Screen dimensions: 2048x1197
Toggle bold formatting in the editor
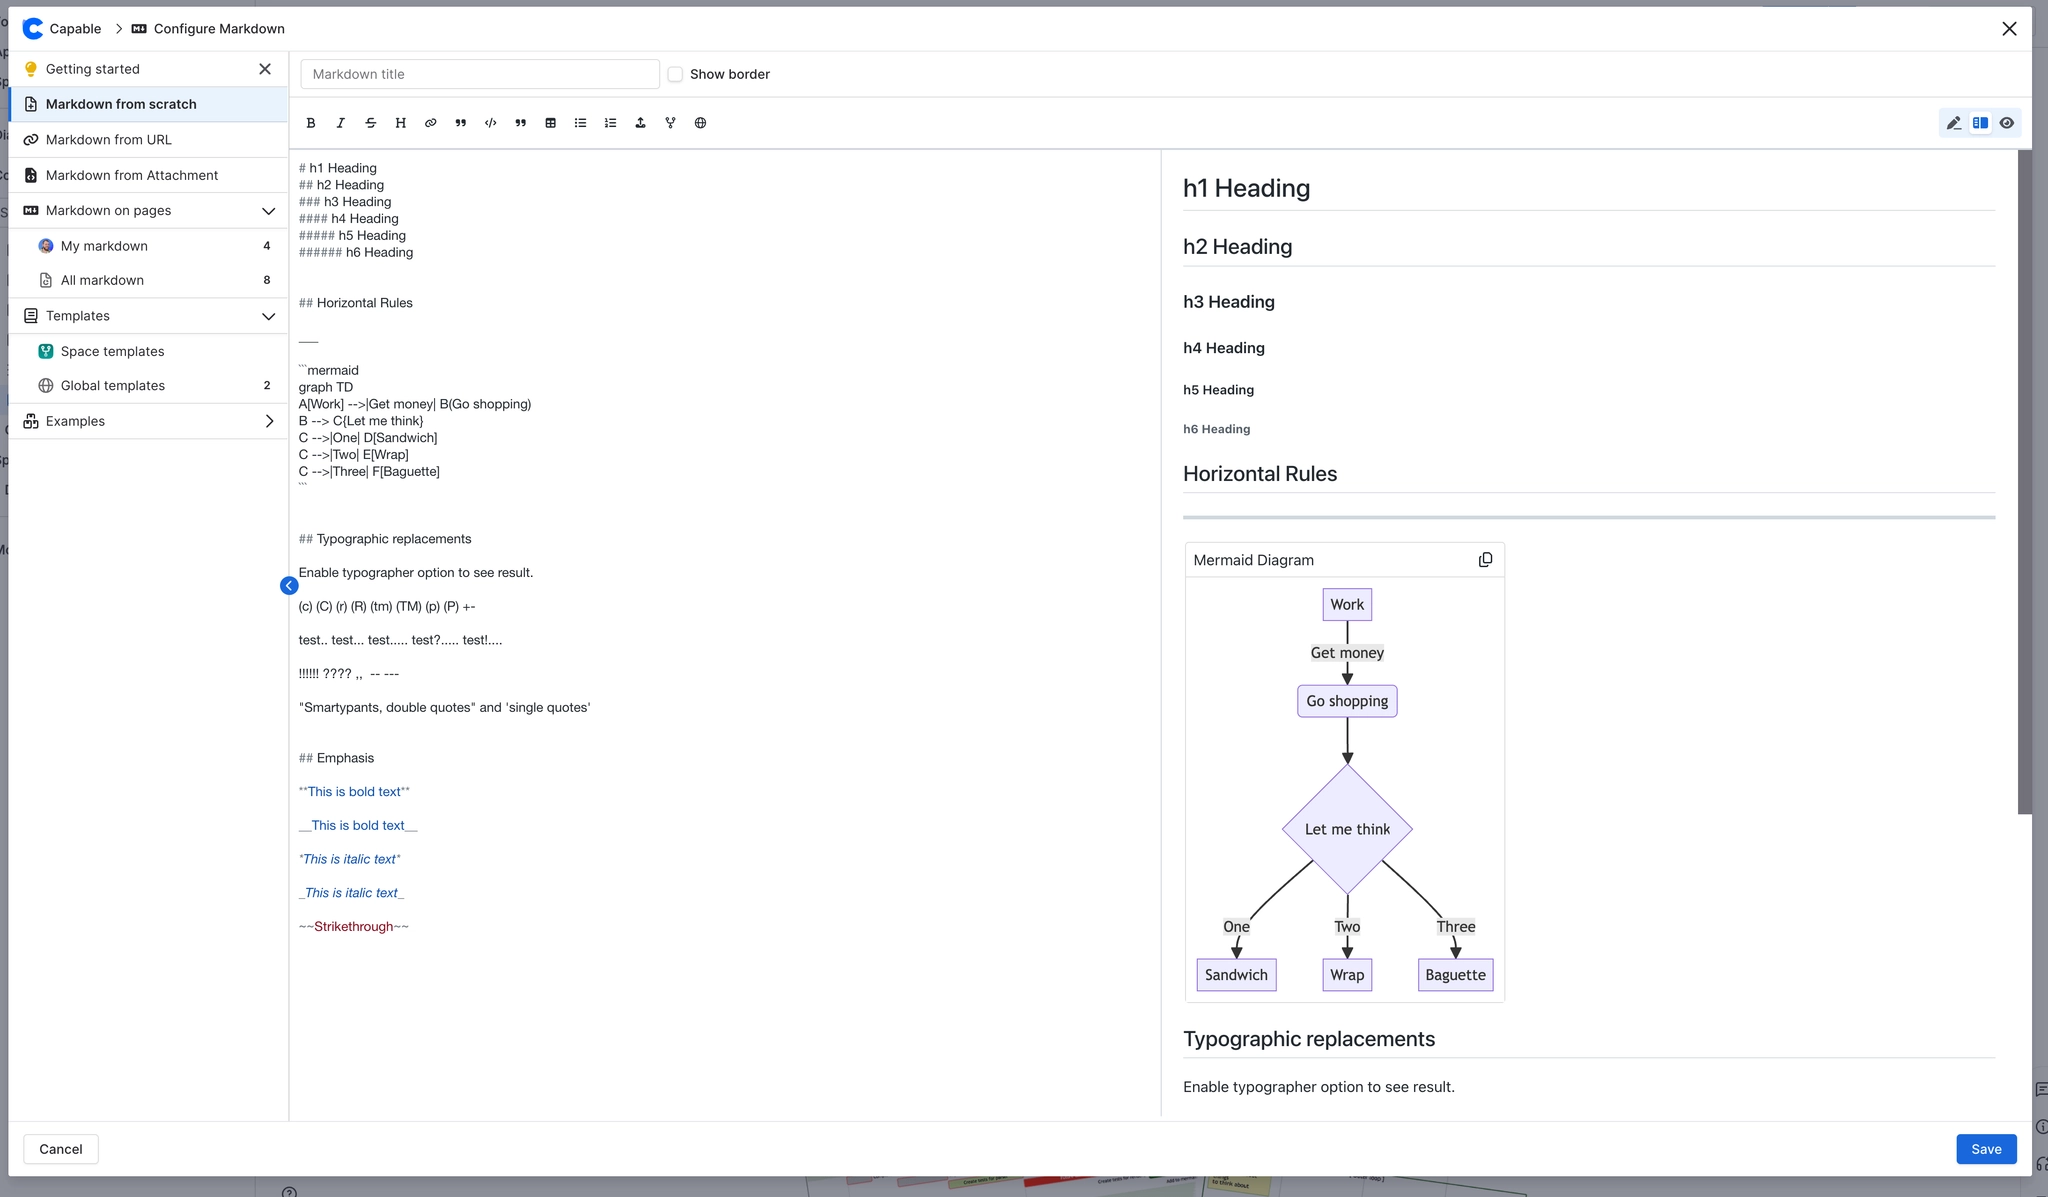point(310,122)
